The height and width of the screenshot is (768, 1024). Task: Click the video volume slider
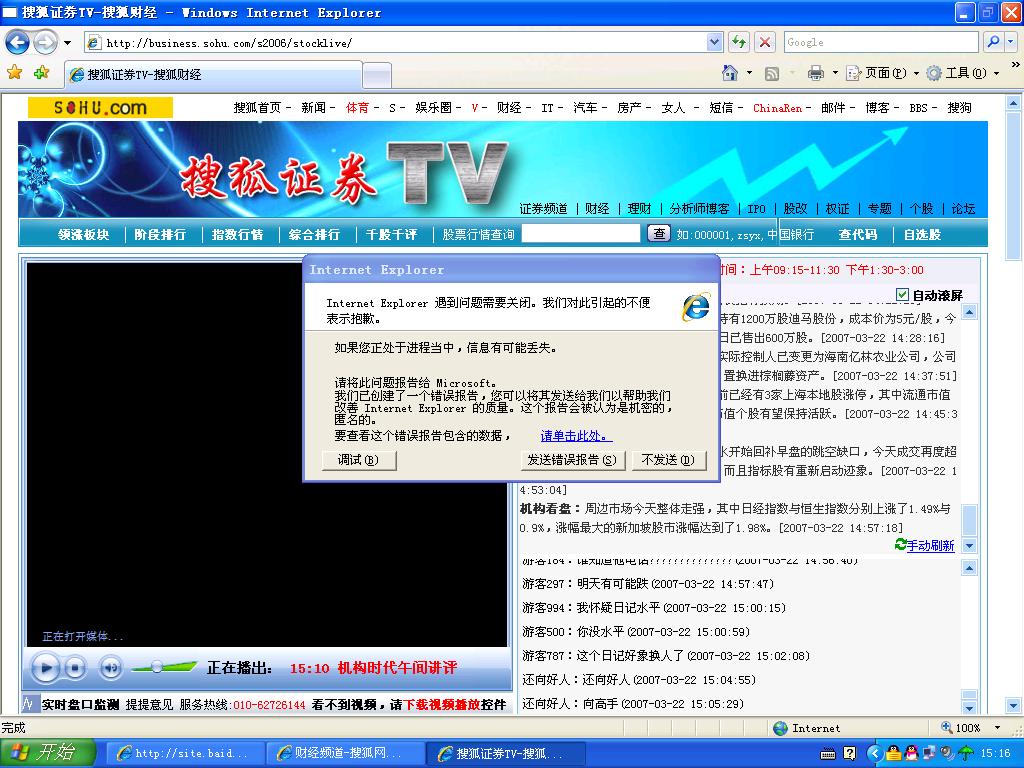tap(164, 667)
